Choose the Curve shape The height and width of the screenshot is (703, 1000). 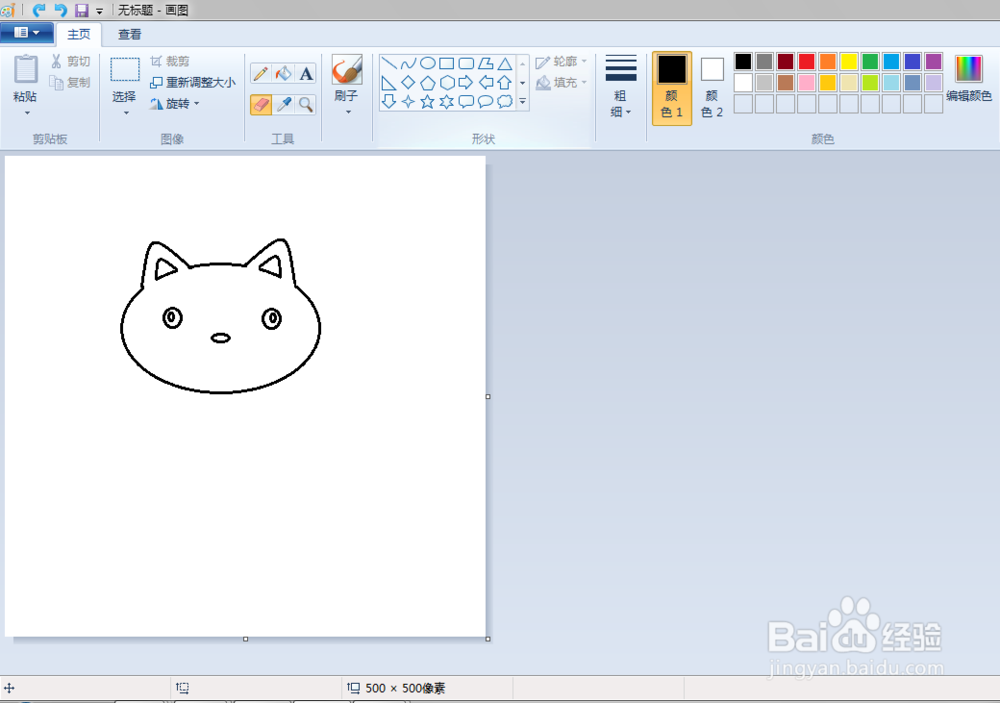408,63
